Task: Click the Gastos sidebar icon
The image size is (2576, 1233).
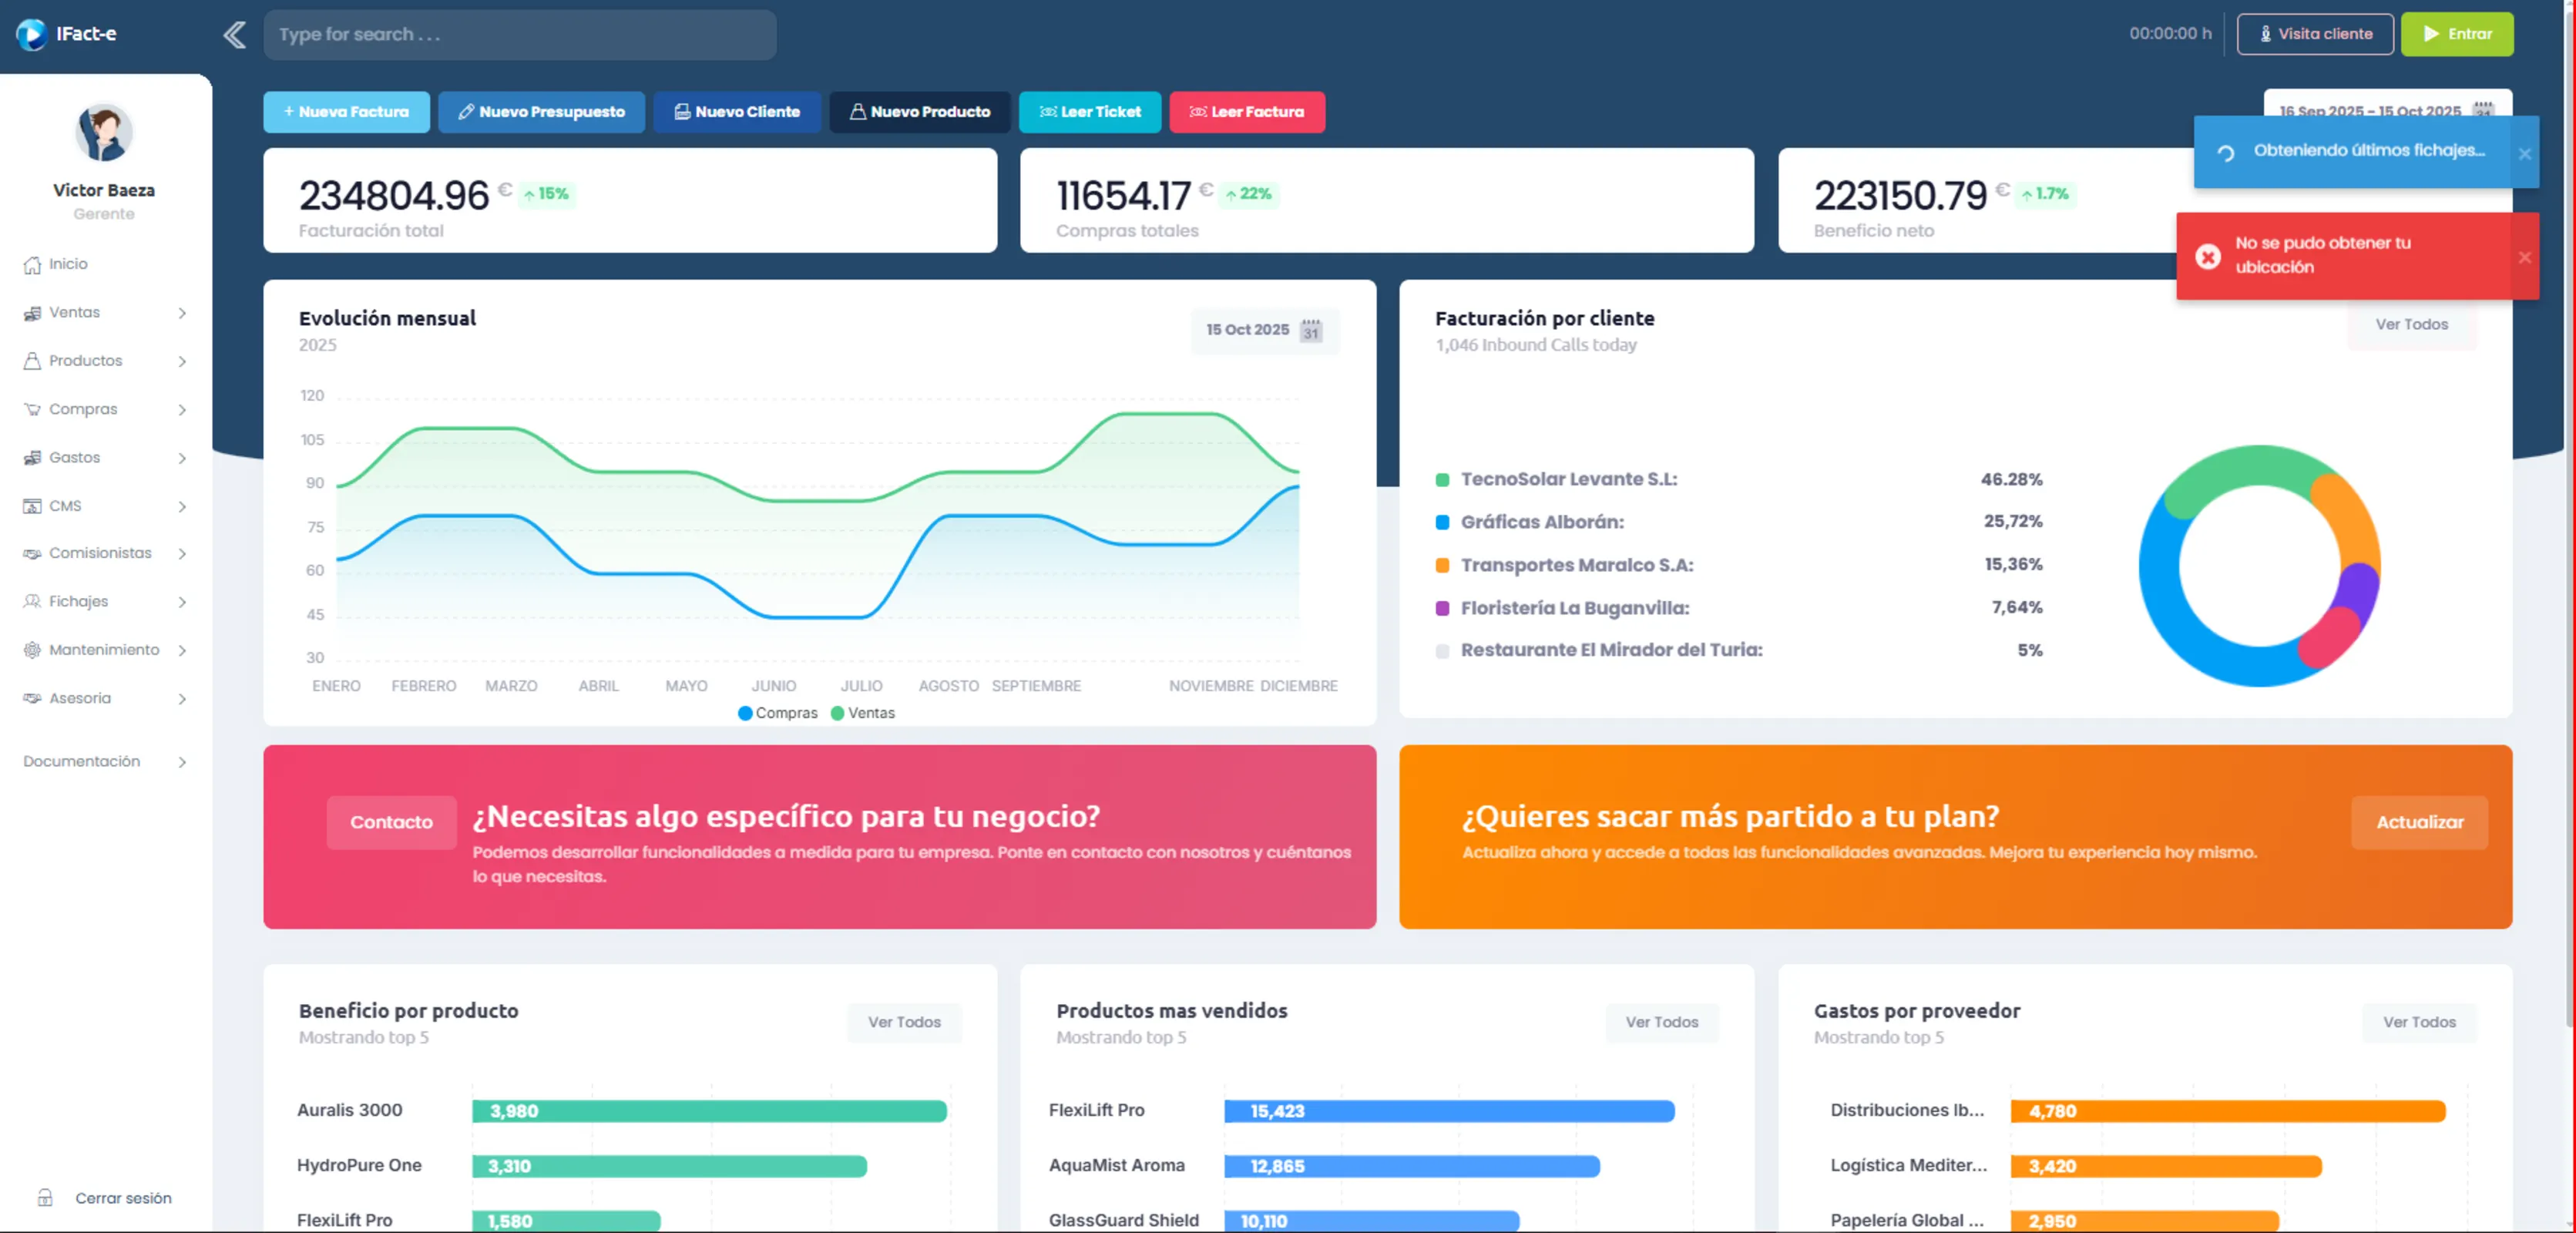Action: point(32,458)
